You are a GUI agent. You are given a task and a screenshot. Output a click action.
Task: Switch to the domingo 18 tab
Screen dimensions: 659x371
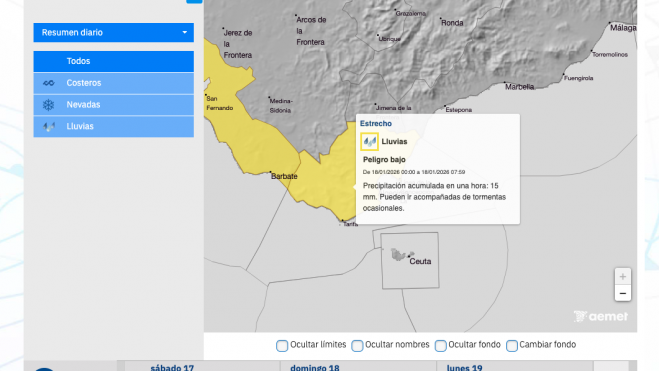point(315,368)
